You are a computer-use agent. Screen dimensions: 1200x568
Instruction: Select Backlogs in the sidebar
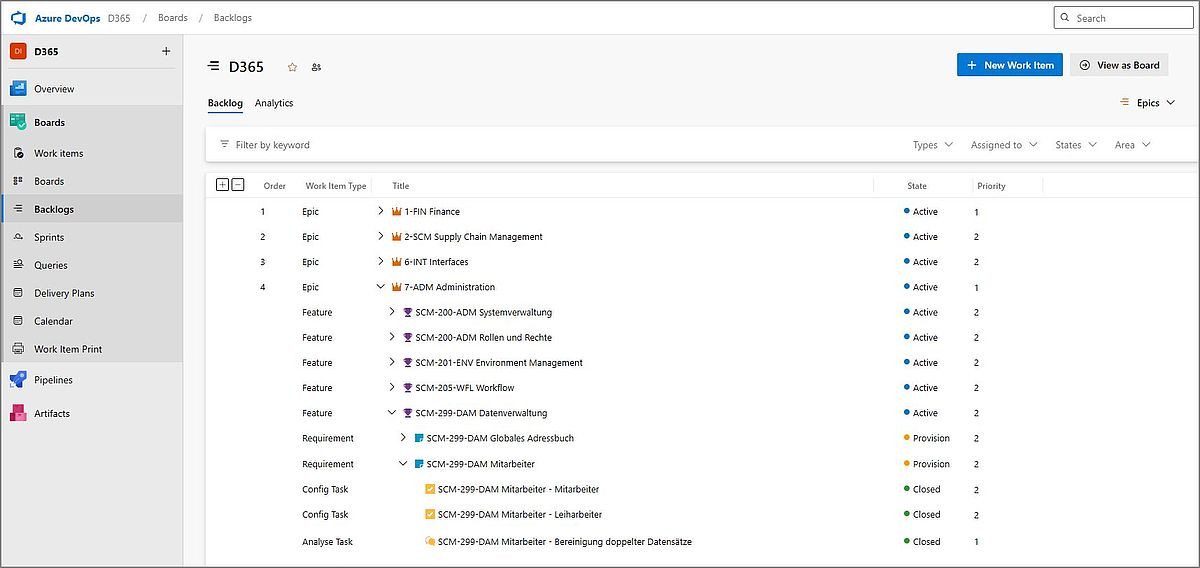54,209
